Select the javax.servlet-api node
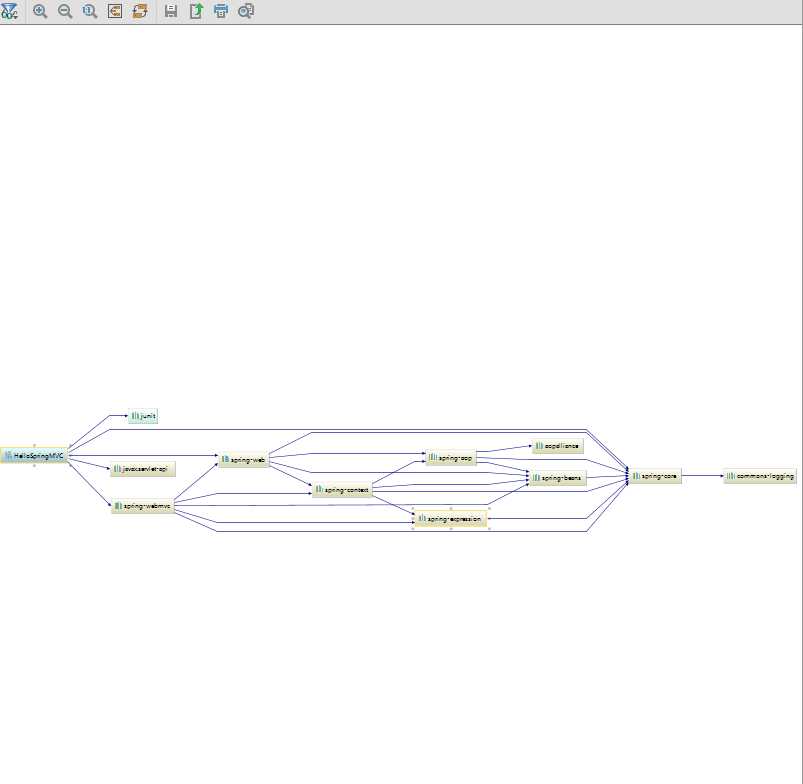 [143, 469]
